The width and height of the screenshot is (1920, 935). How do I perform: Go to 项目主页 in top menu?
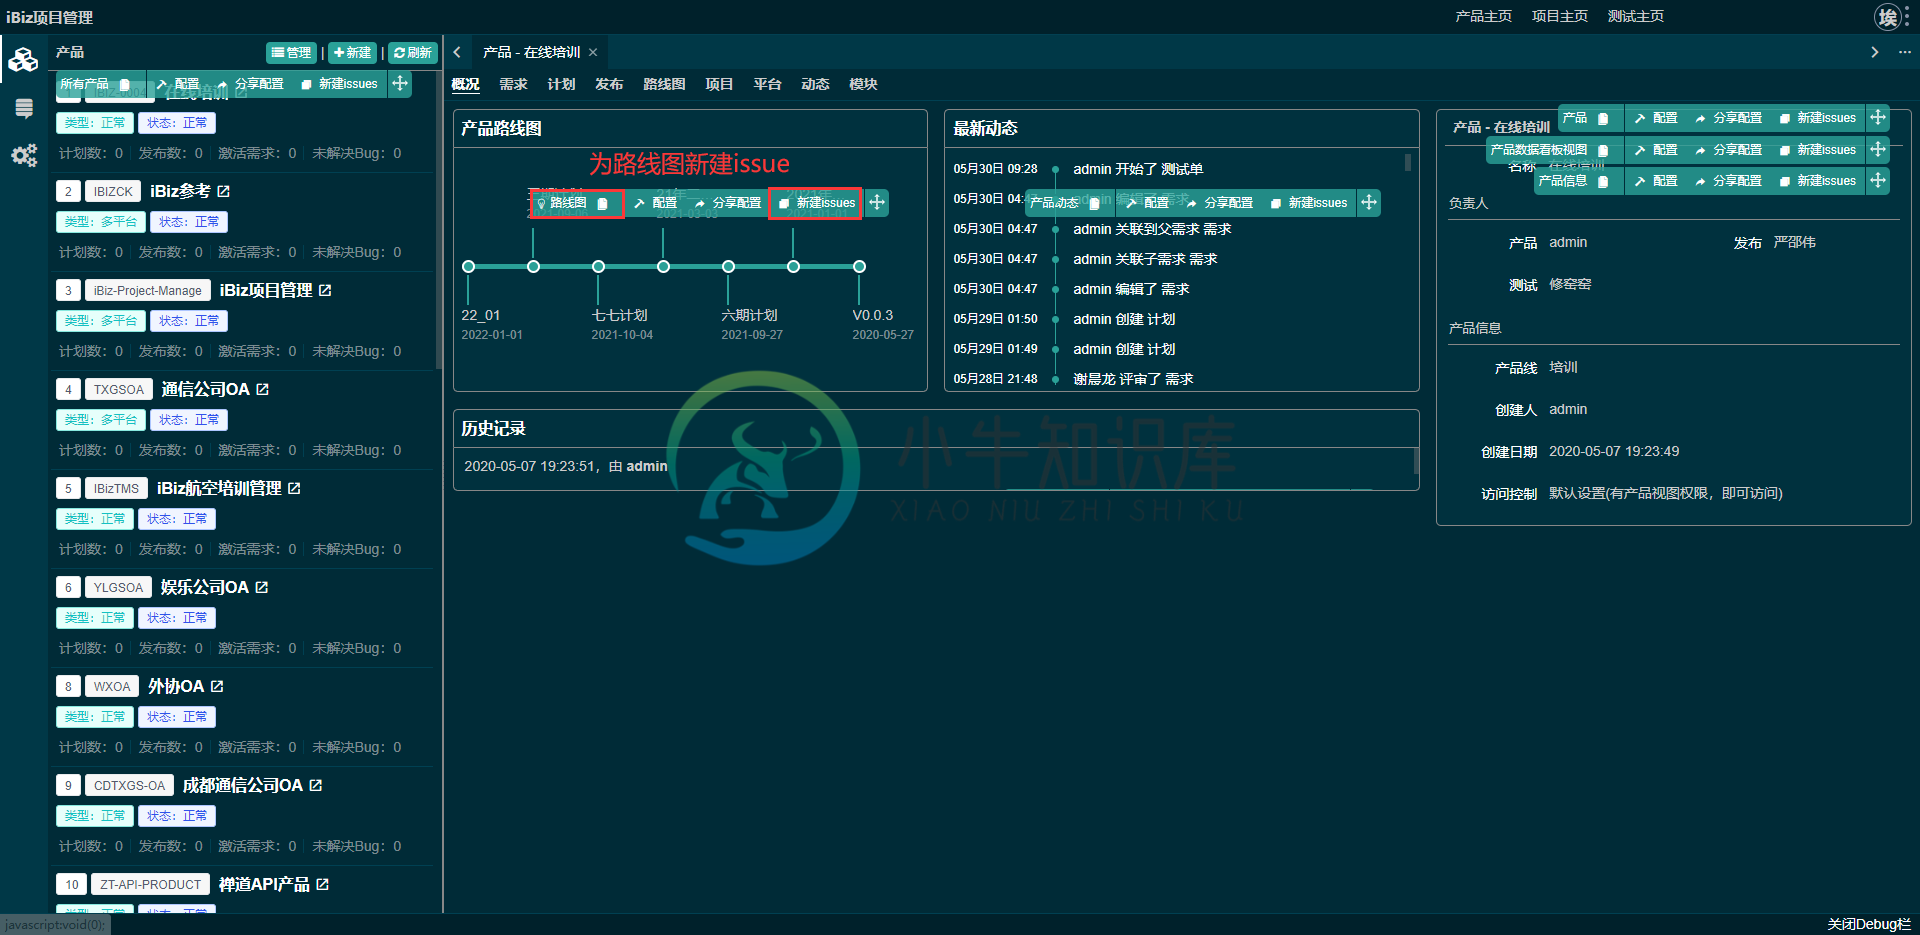1559,16
